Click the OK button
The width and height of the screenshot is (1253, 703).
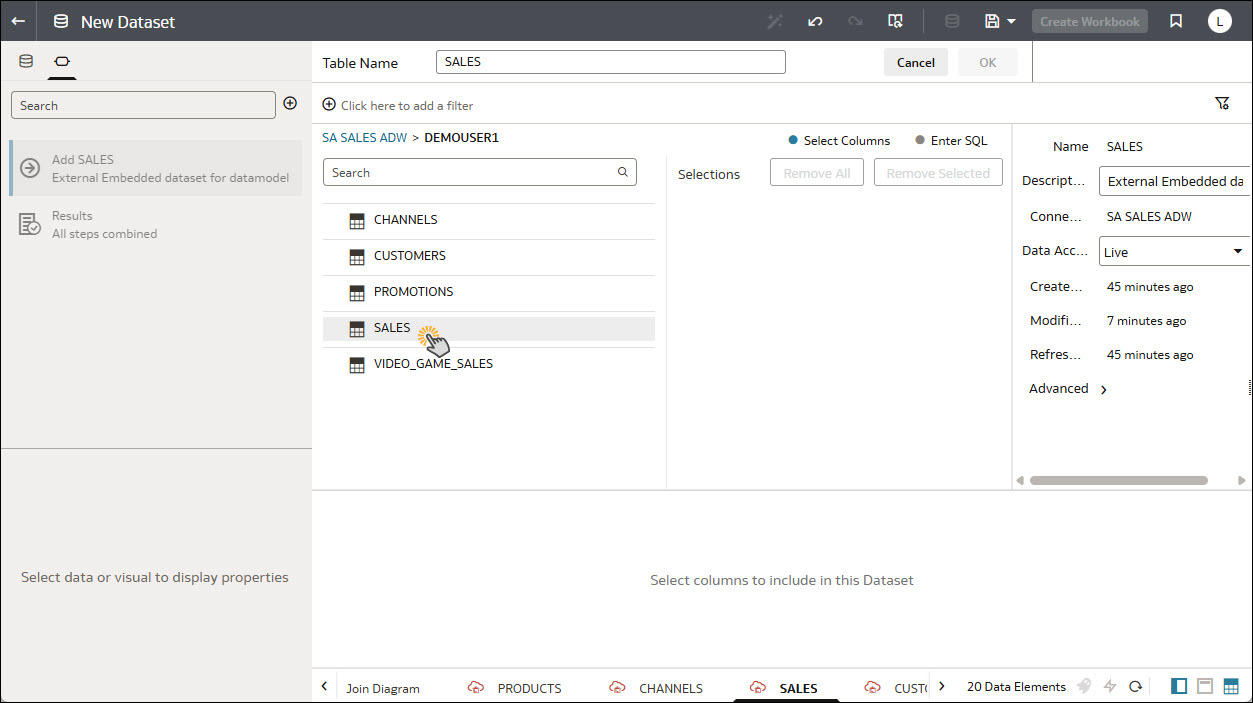tap(988, 62)
